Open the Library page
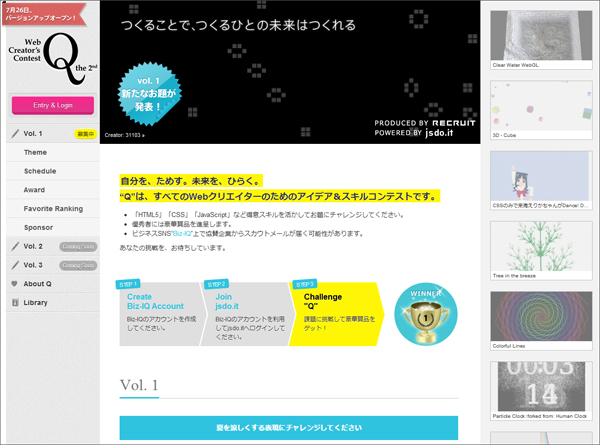This screenshot has height=445, width=600. (53, 303)
